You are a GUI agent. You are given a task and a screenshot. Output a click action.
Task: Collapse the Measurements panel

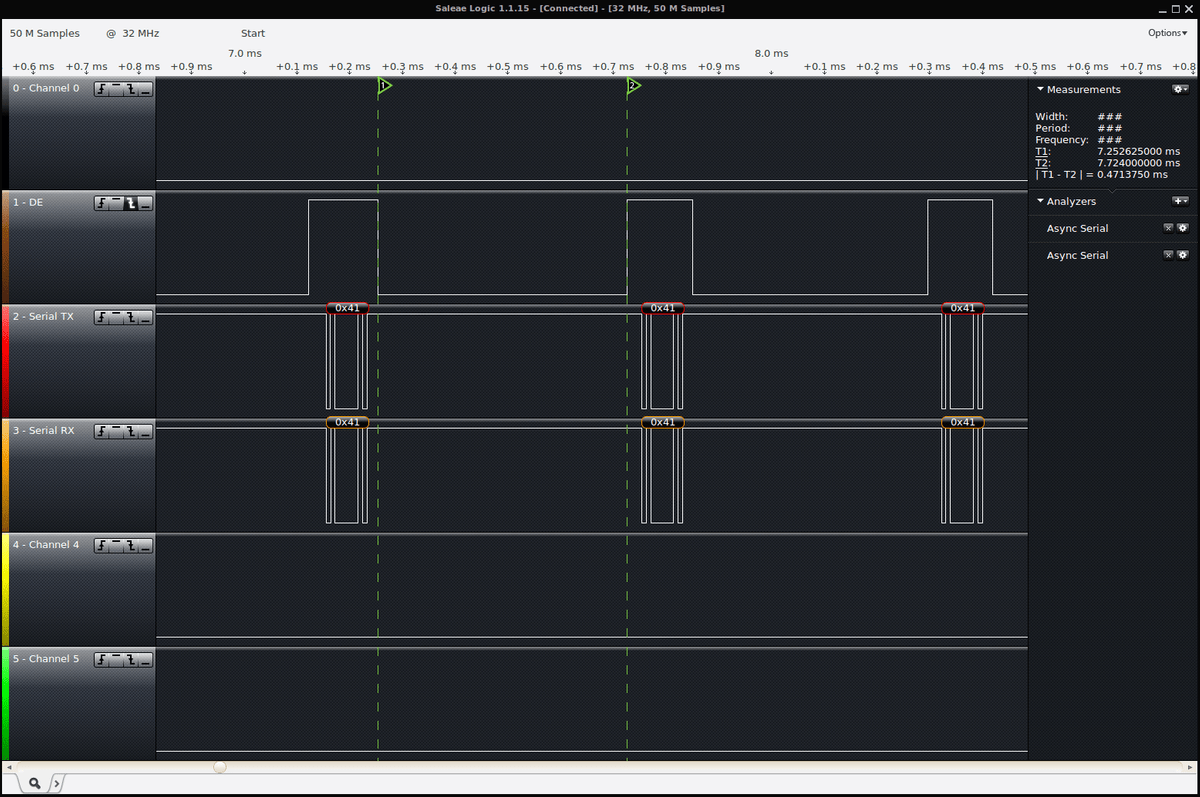tap(1040, 89)
